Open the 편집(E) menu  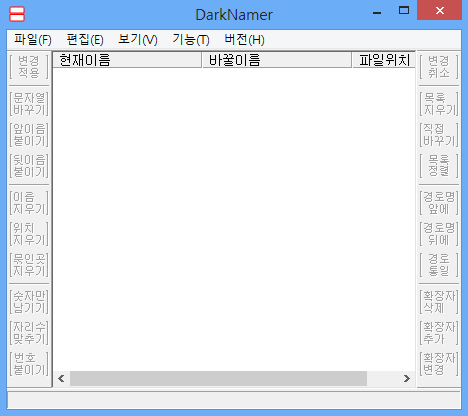(x=85, y=40)
